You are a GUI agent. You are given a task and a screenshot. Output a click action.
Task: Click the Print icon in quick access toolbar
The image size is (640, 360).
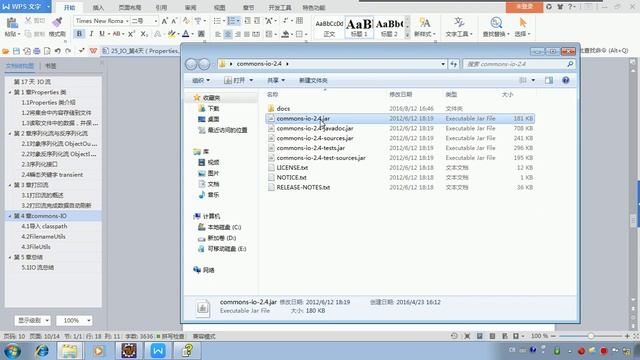pos(37,51)
